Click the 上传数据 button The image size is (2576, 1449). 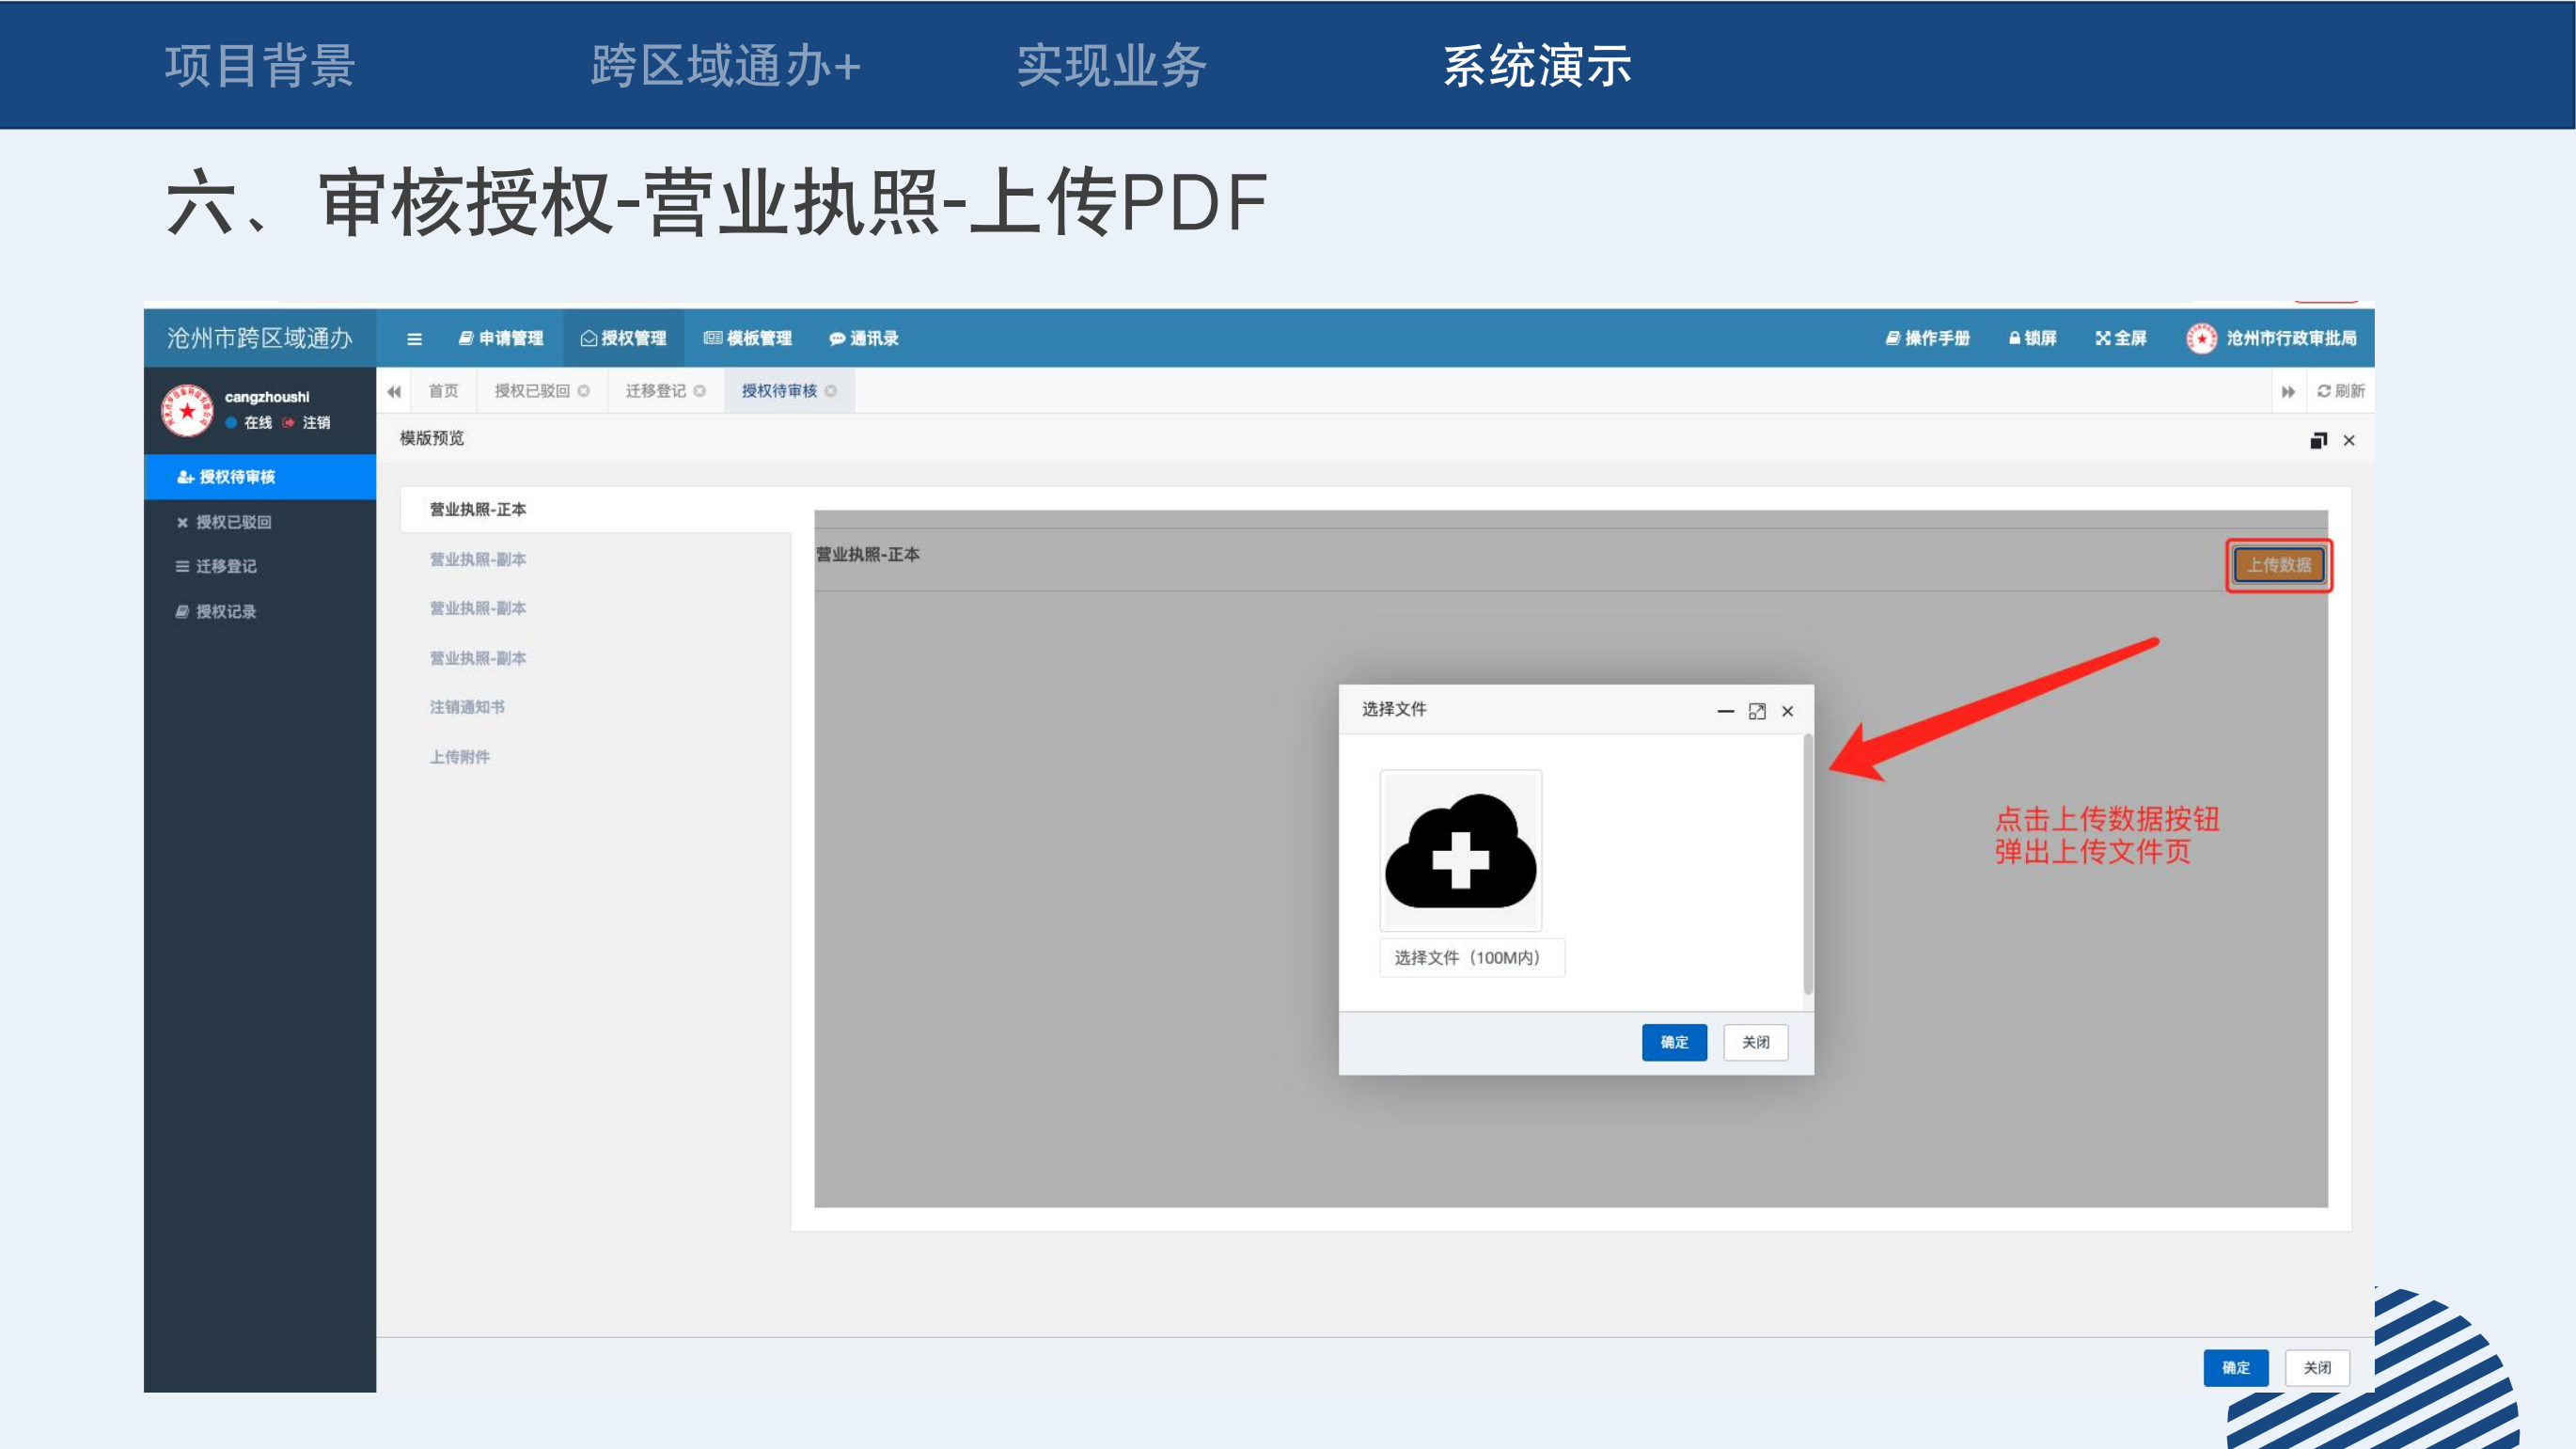point(2278,565)
